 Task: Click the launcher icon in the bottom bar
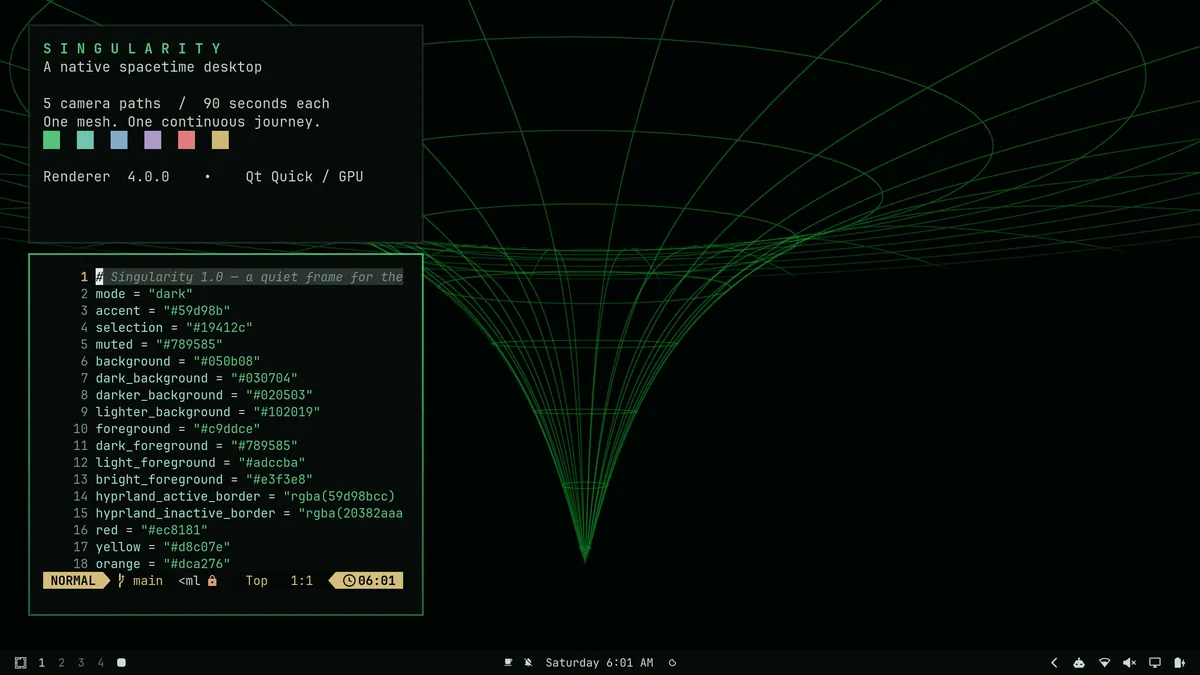coord(20,663)
